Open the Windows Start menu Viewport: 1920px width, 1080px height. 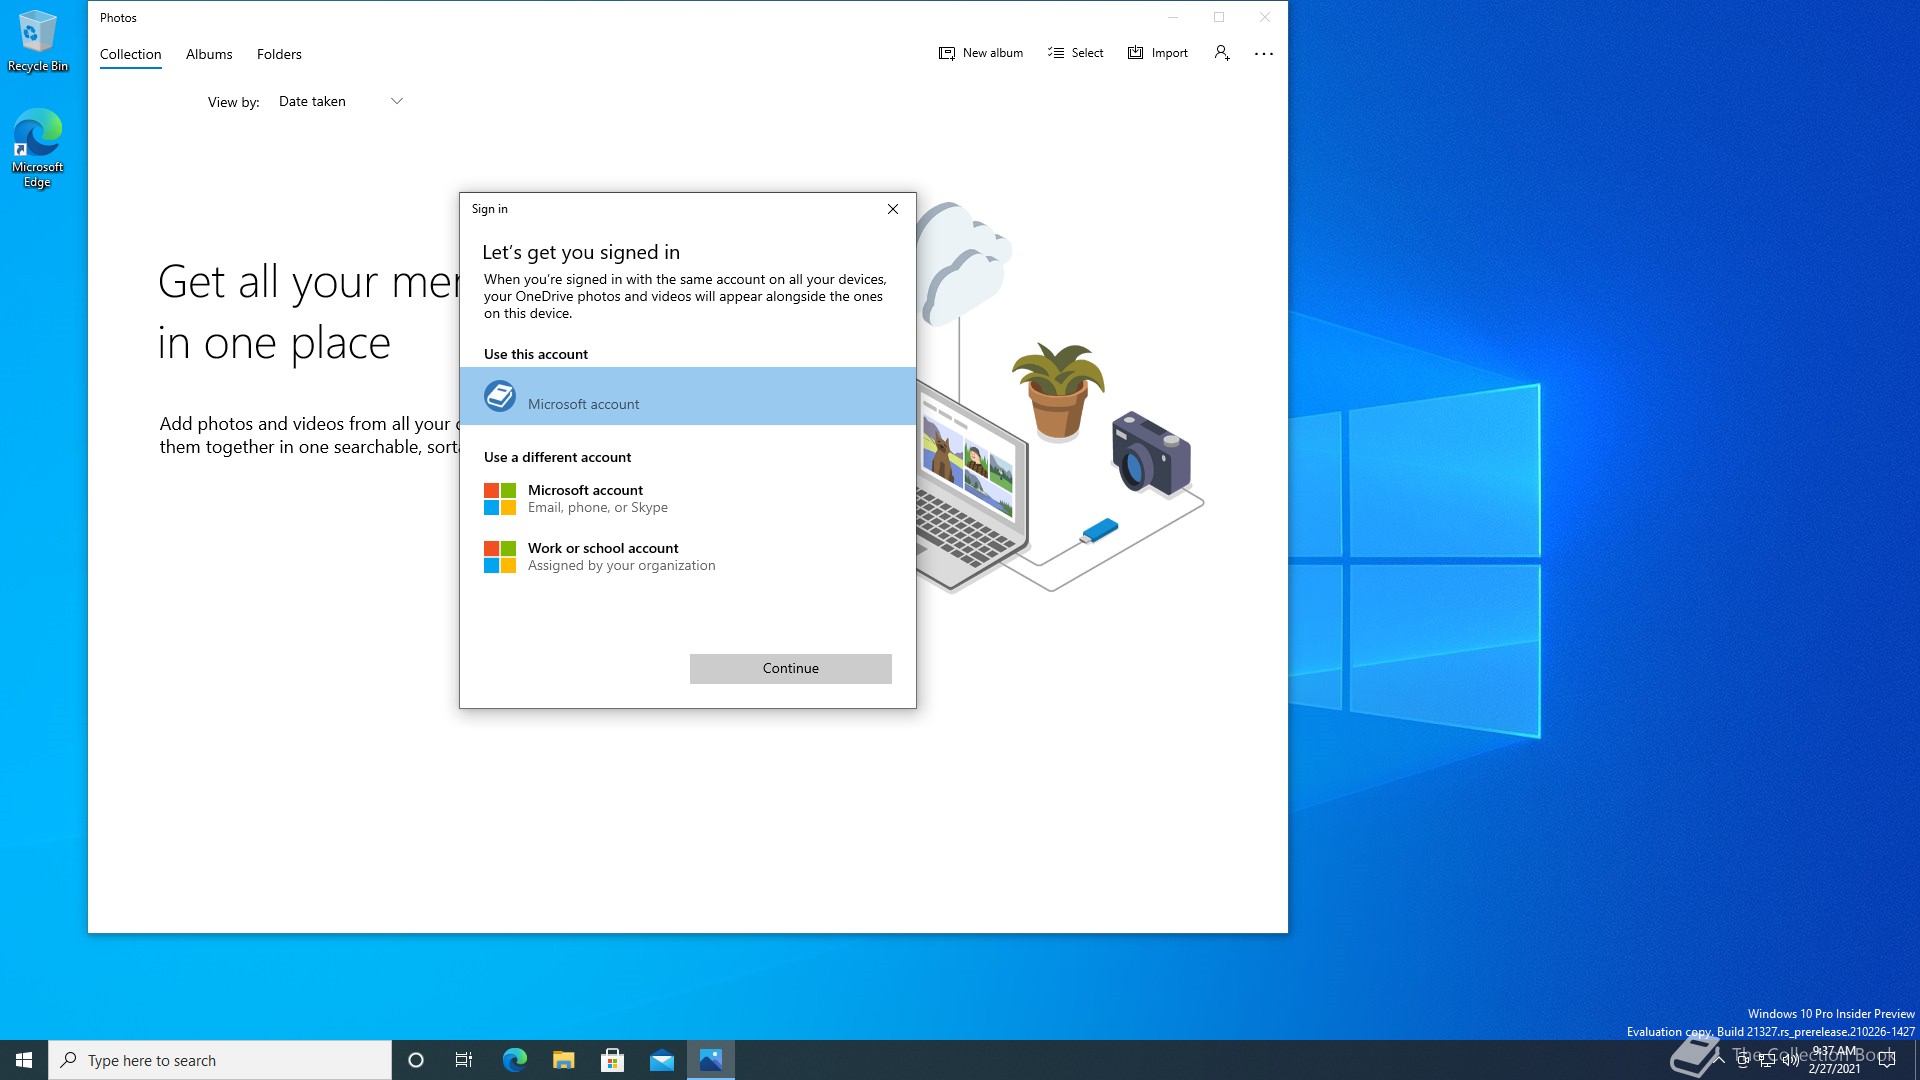point(24,1060)
